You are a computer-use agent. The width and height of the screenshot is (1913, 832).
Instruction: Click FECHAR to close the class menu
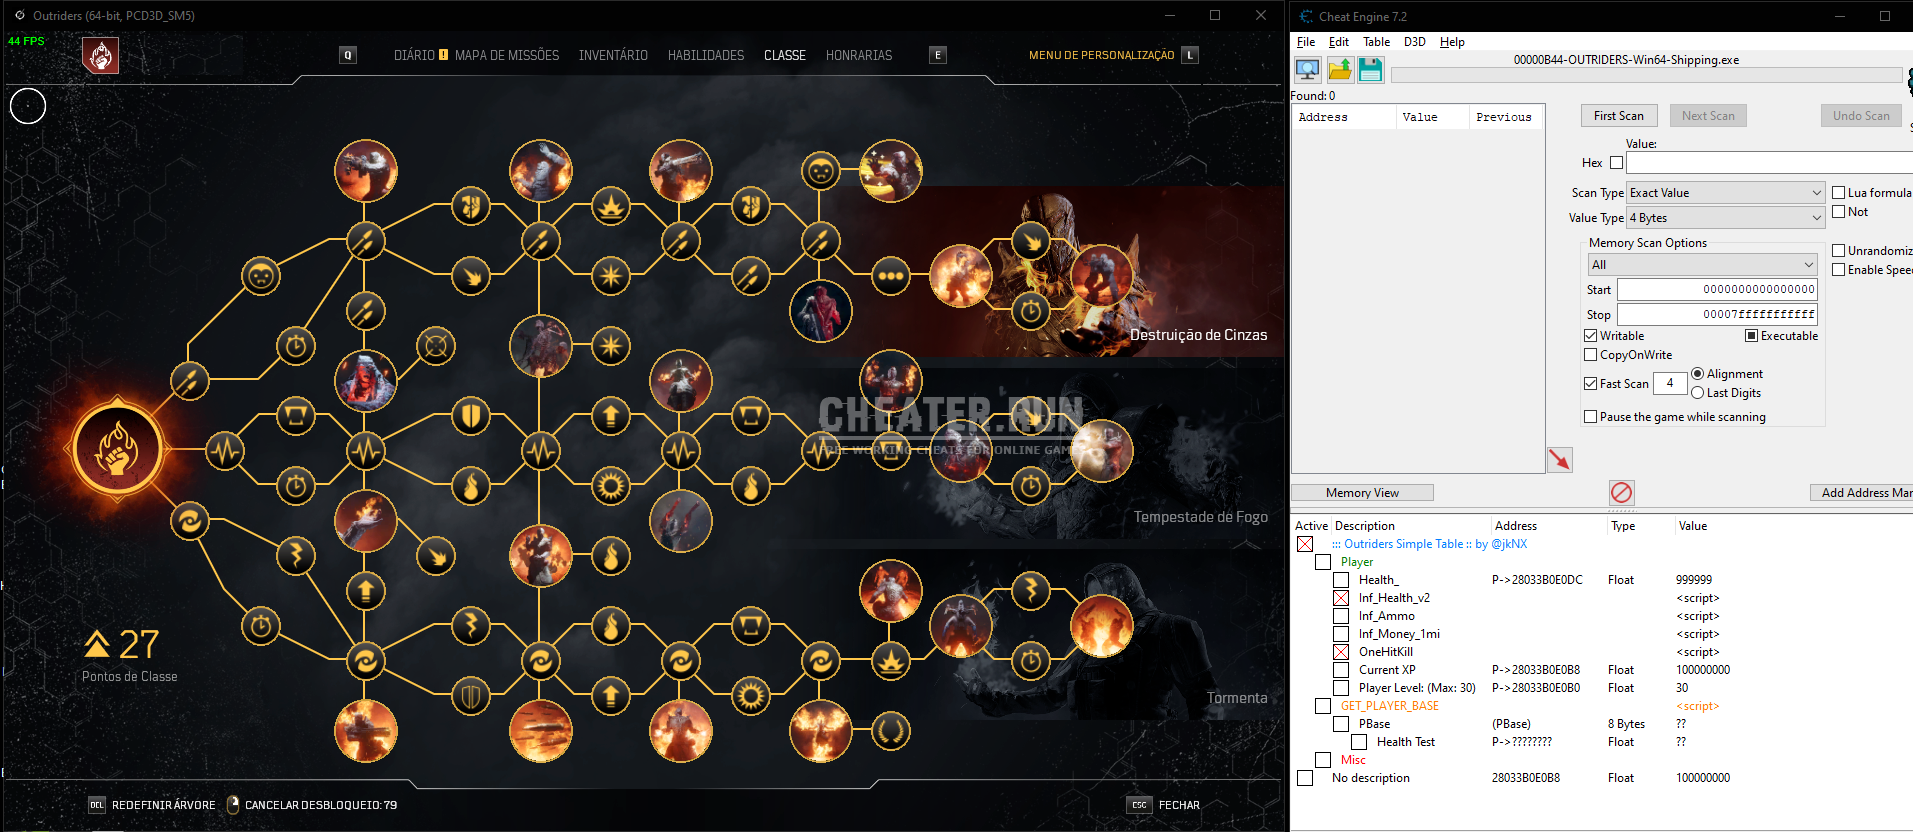click(1179, 805)
